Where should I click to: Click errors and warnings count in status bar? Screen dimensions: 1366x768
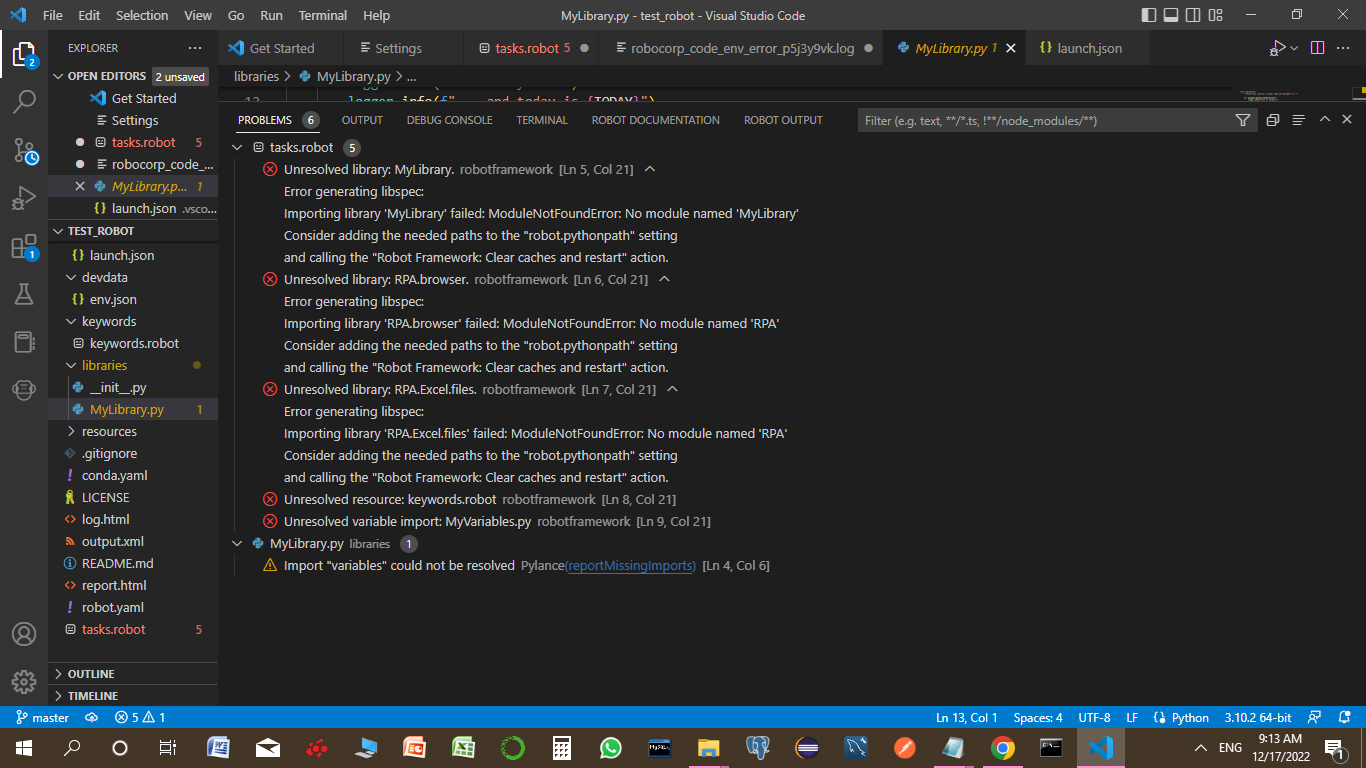tap(140, 718)
